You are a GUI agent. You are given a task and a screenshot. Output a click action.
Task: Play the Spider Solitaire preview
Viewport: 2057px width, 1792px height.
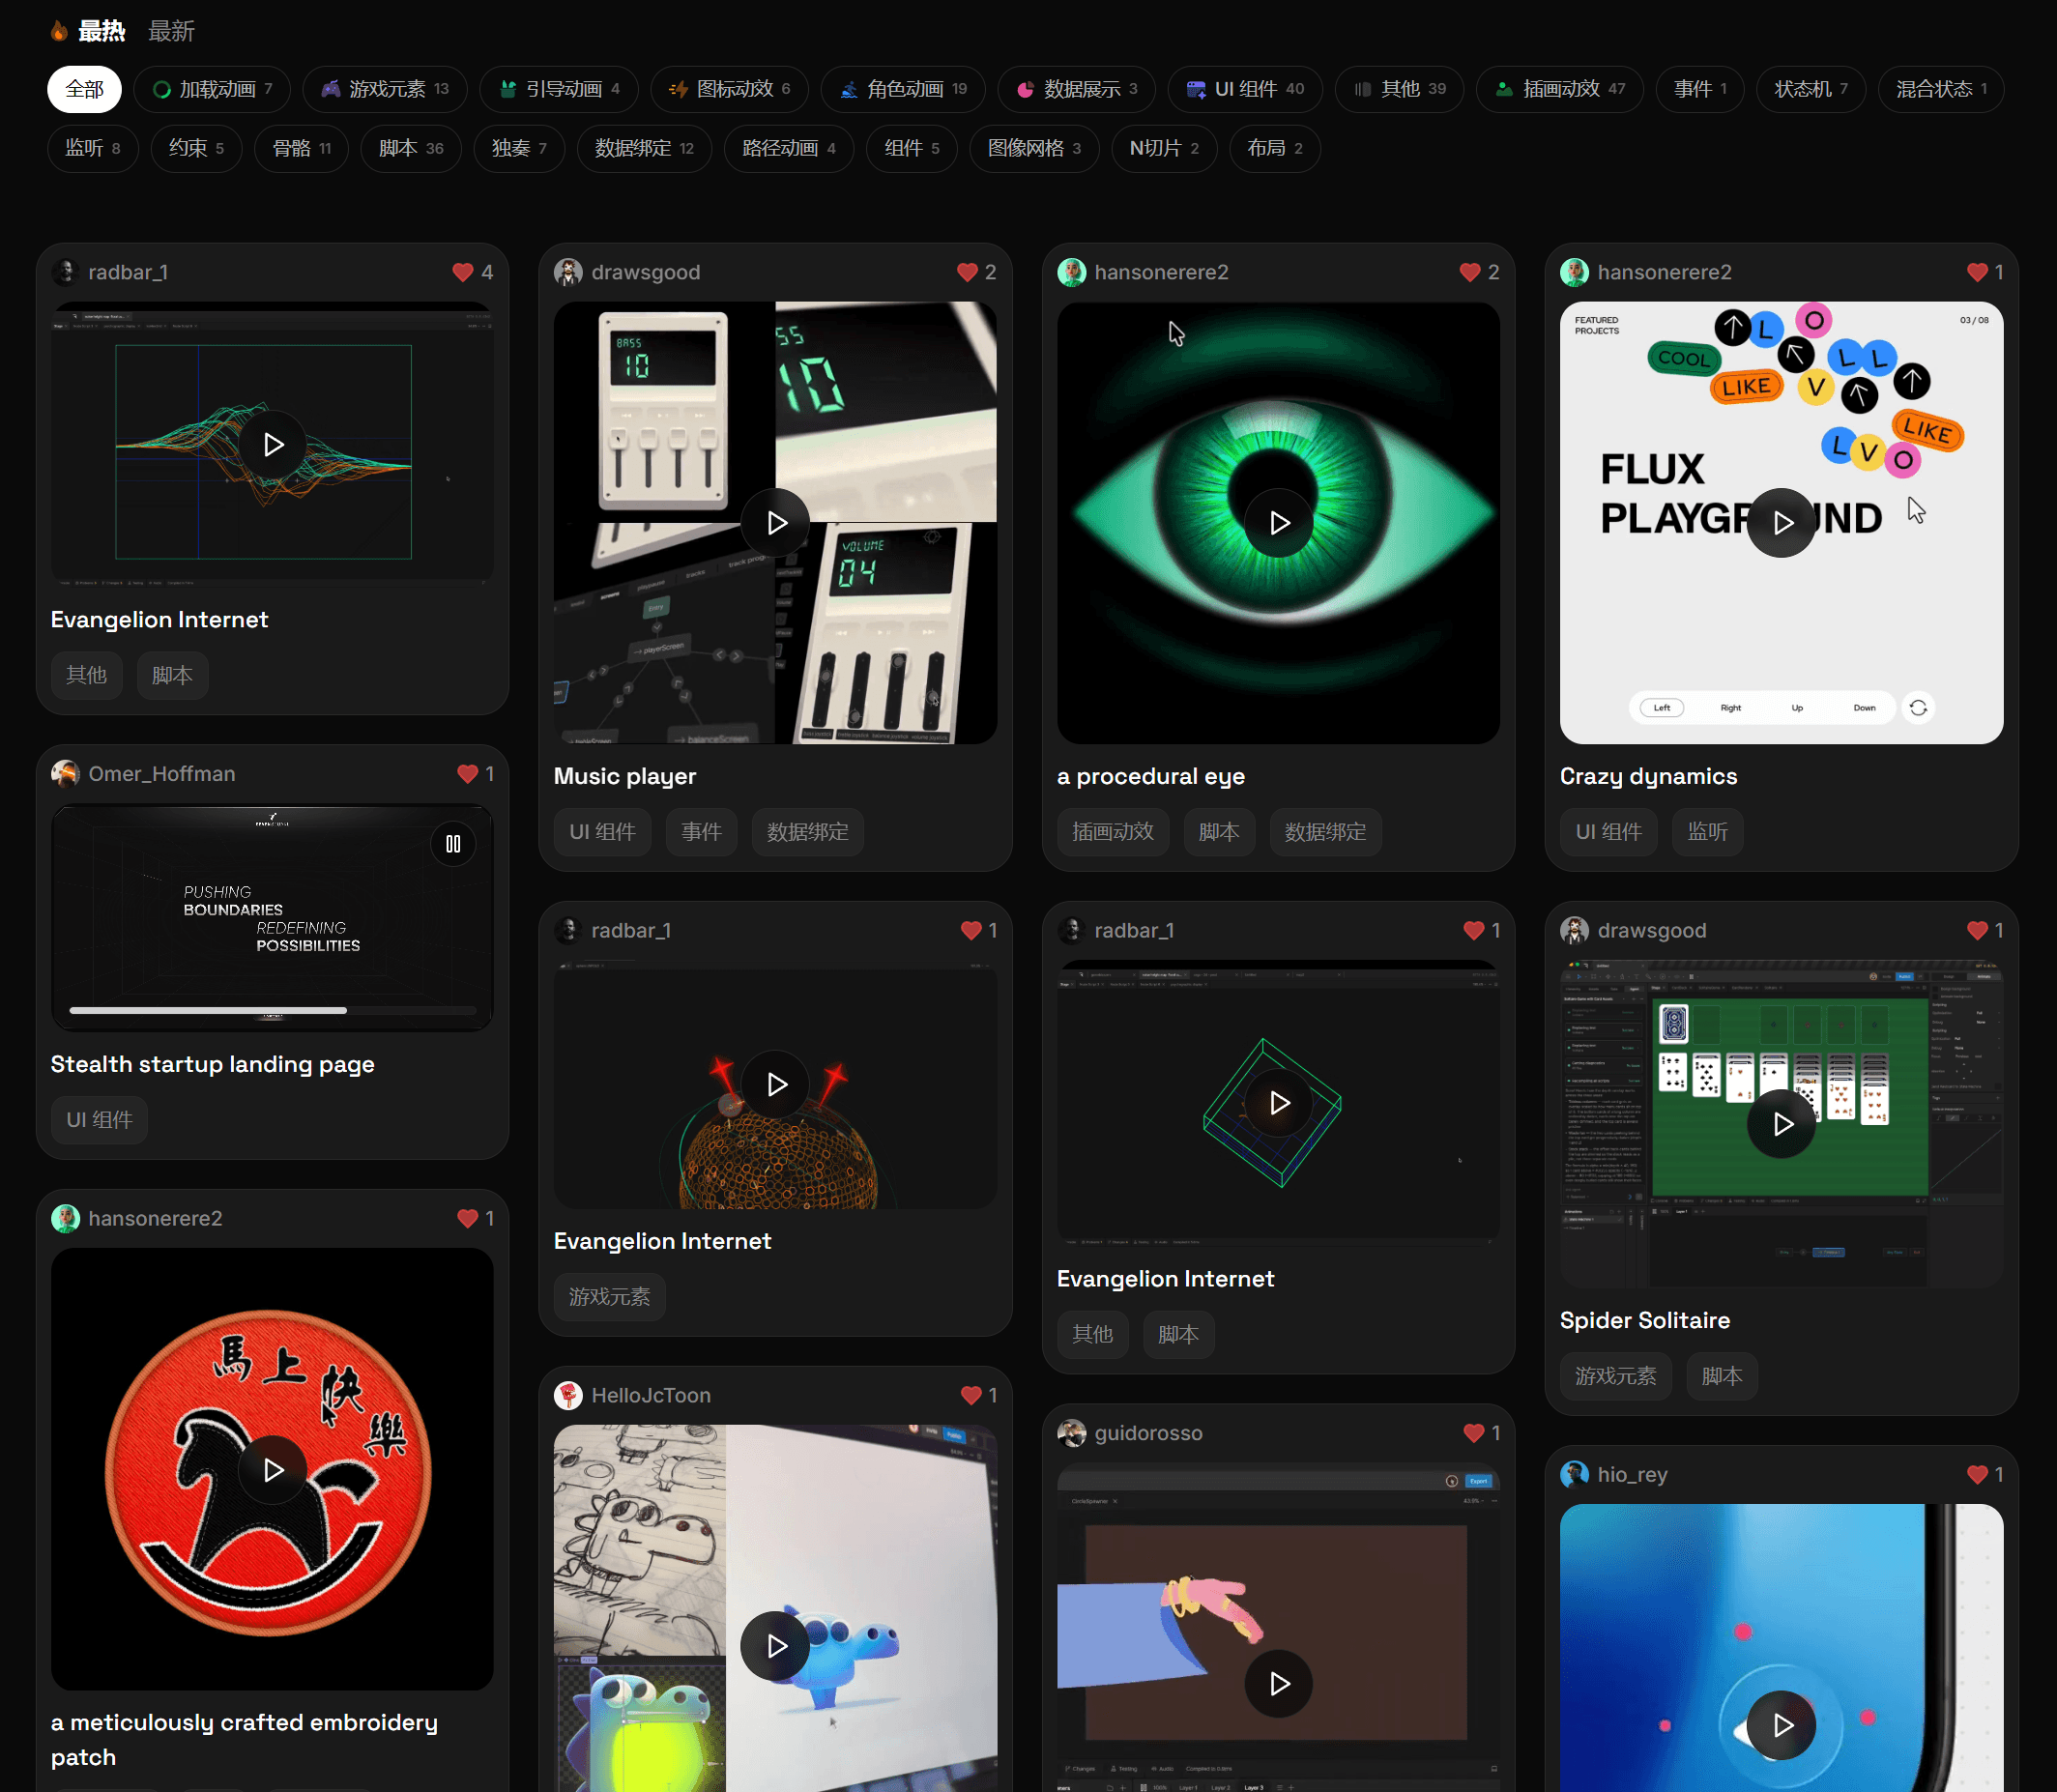[x=1781, y=1124]
